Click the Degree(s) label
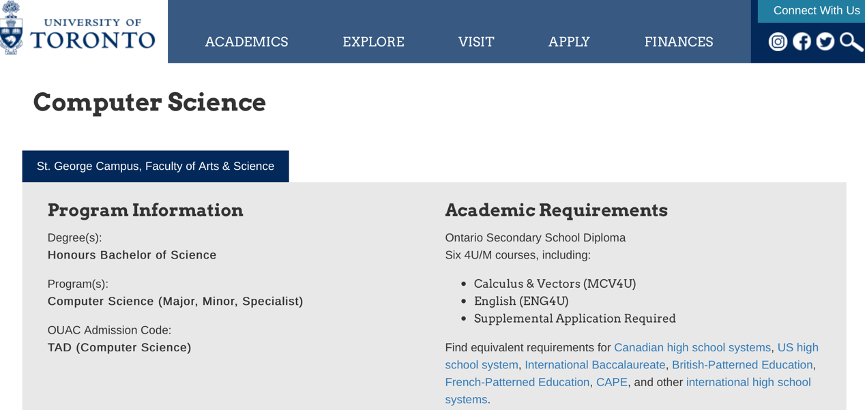Screen dimensions: 866x410 pyautogui.click(x=75, y=238)
